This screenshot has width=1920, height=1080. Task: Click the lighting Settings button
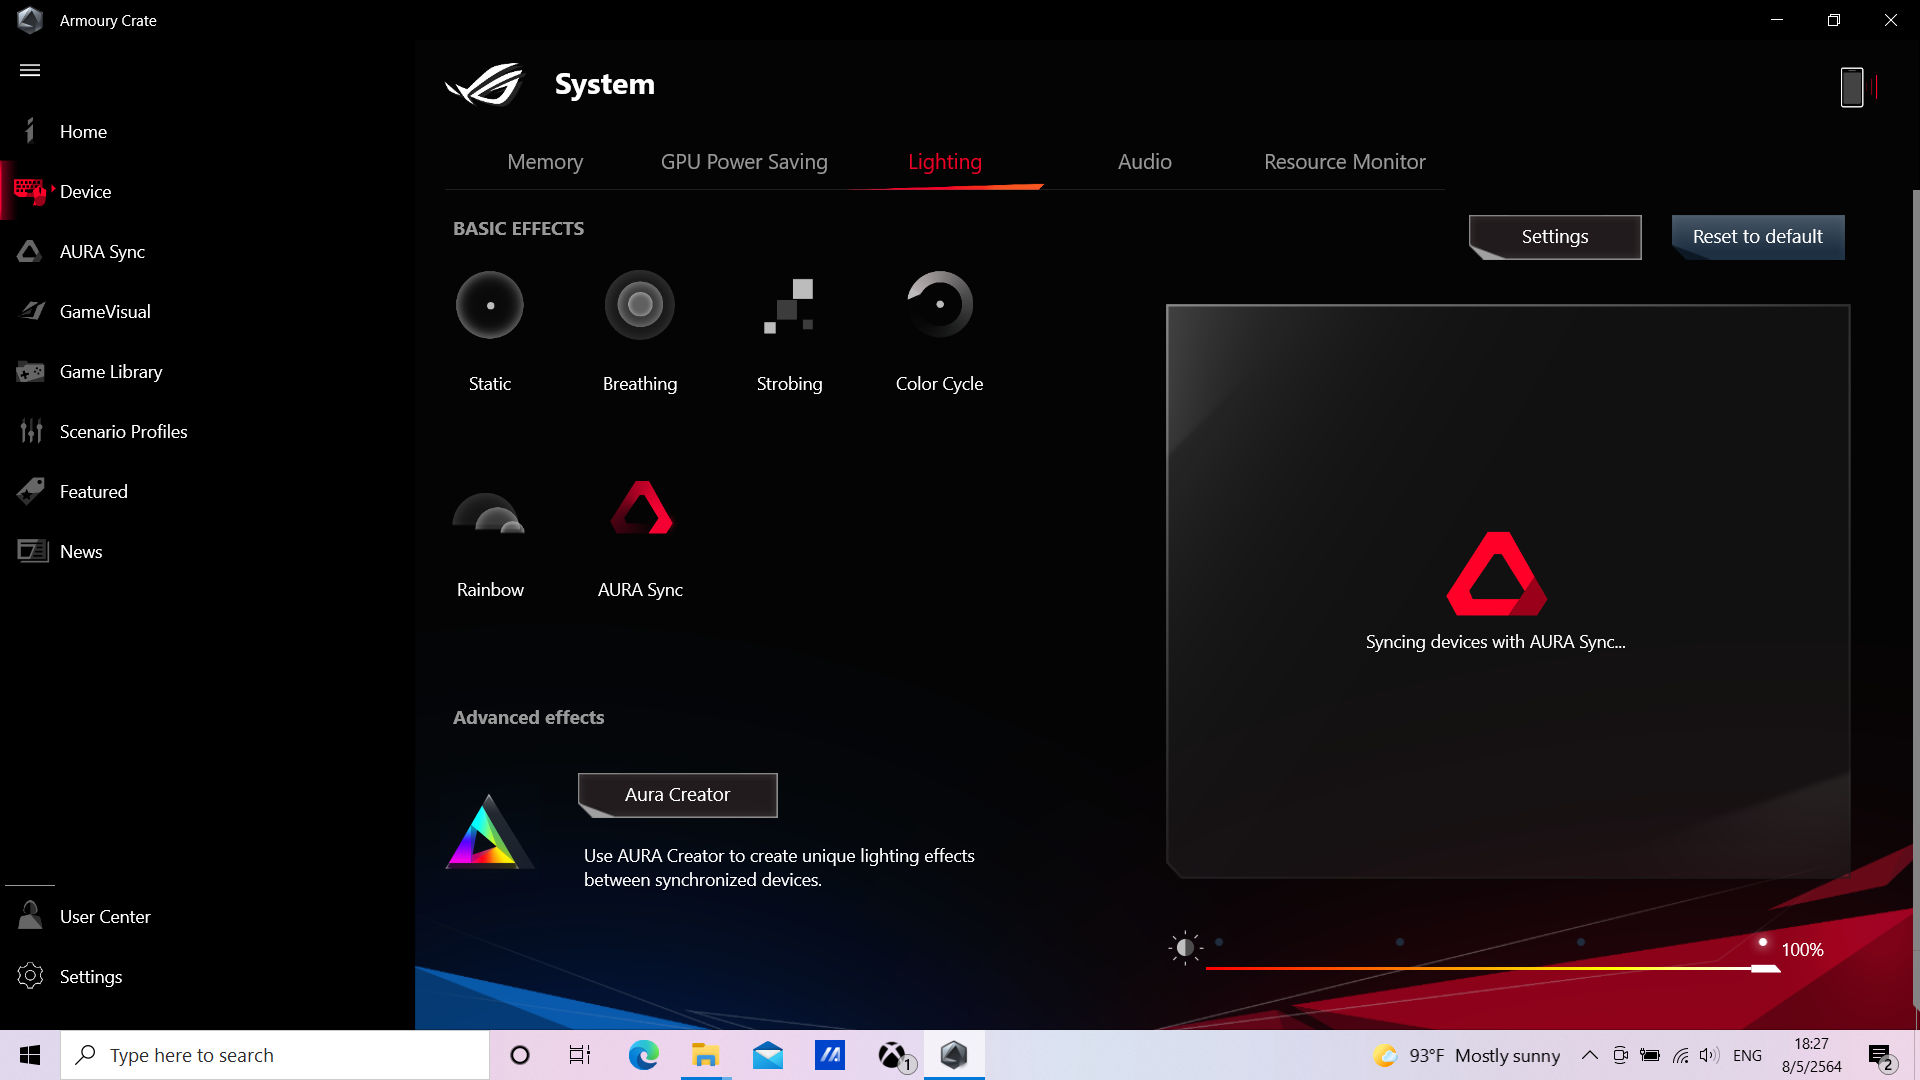click(x=1555, y=237)
